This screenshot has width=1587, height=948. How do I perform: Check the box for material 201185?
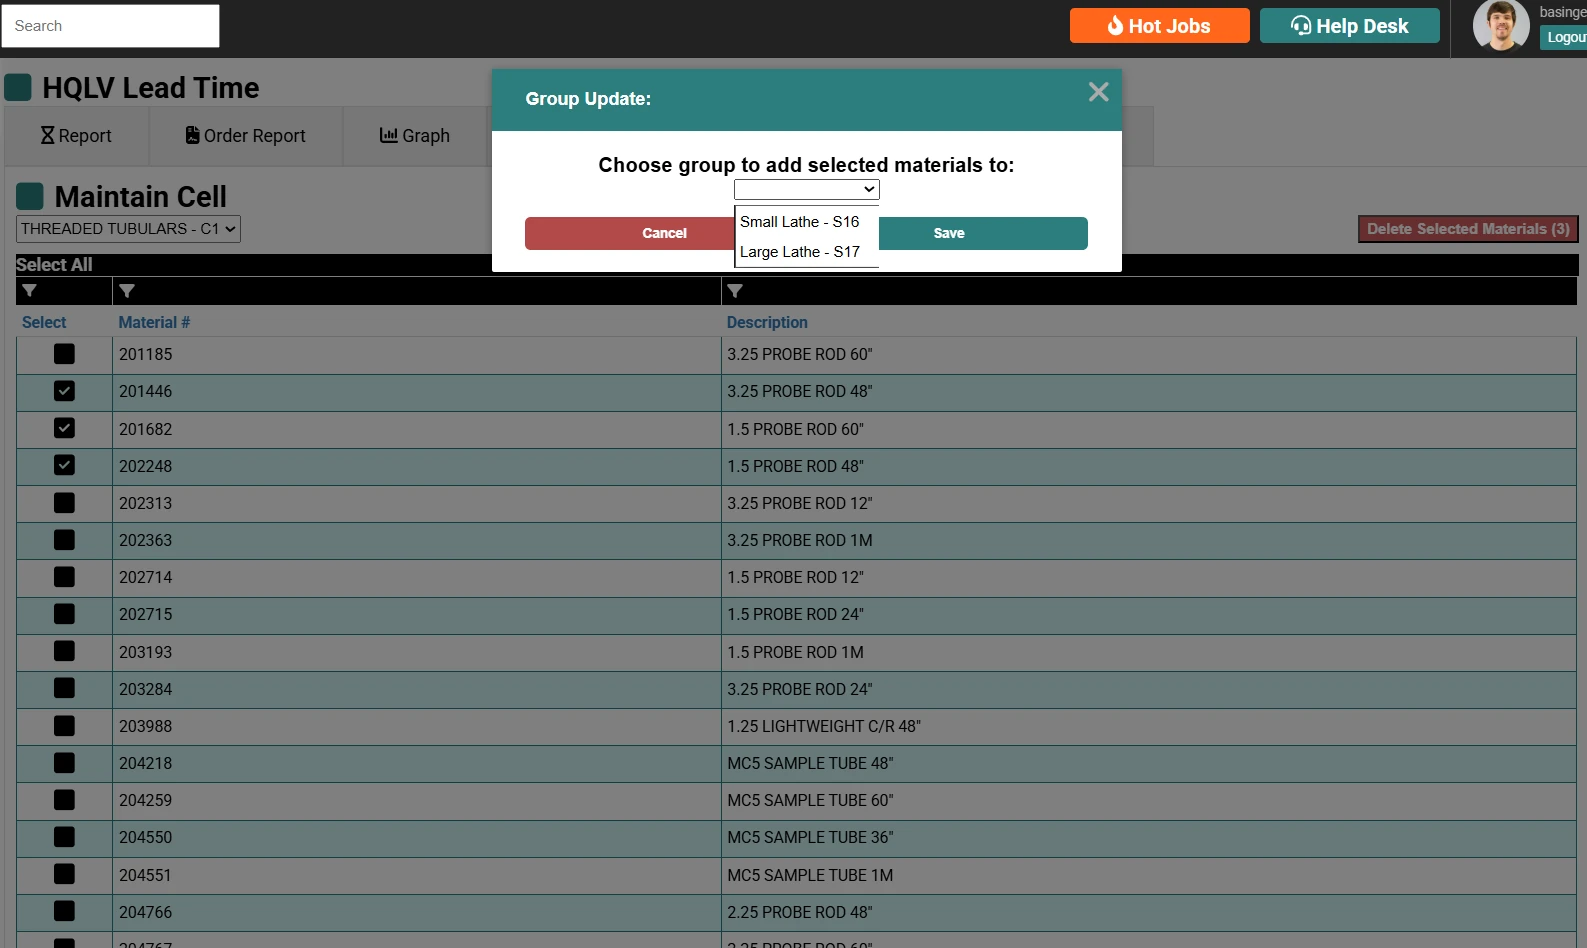pos(64,354)
